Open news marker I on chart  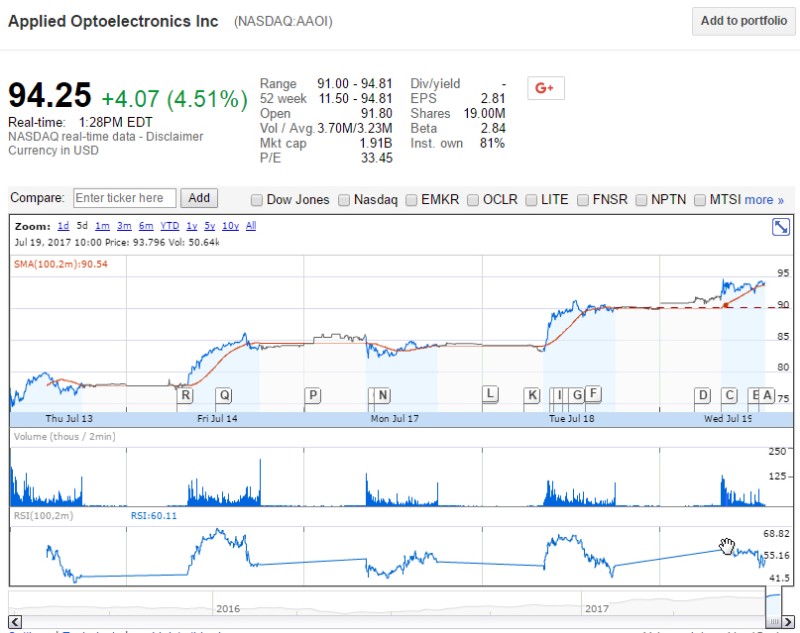tap(559, 395)
